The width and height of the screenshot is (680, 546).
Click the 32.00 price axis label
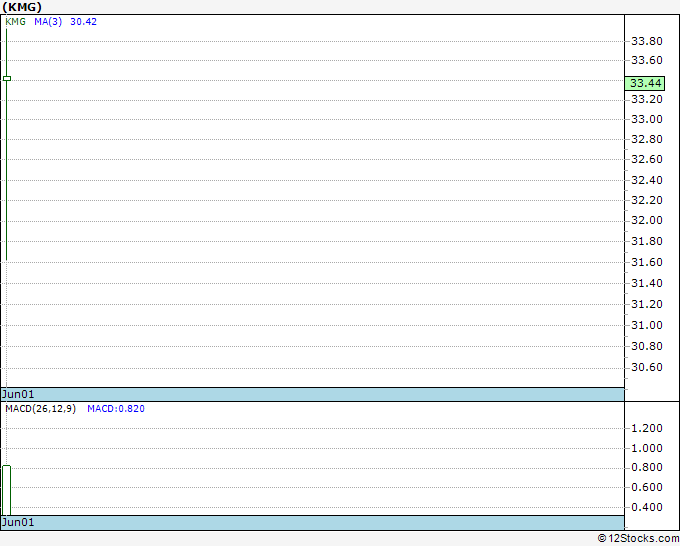coord(647,220)
